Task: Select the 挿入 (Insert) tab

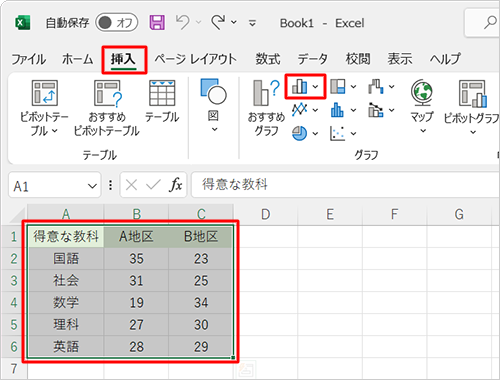Action: (123, 59)
